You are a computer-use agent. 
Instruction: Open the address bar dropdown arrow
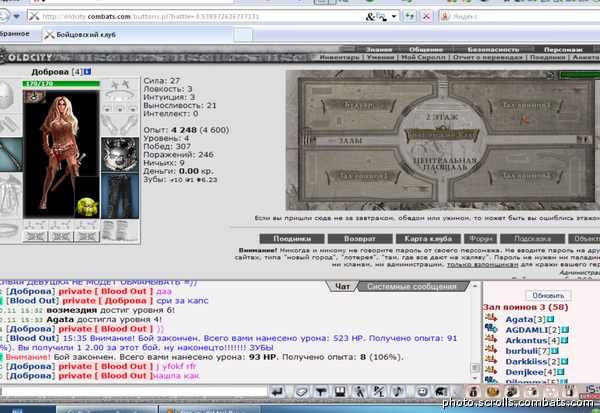coord(394,16)
